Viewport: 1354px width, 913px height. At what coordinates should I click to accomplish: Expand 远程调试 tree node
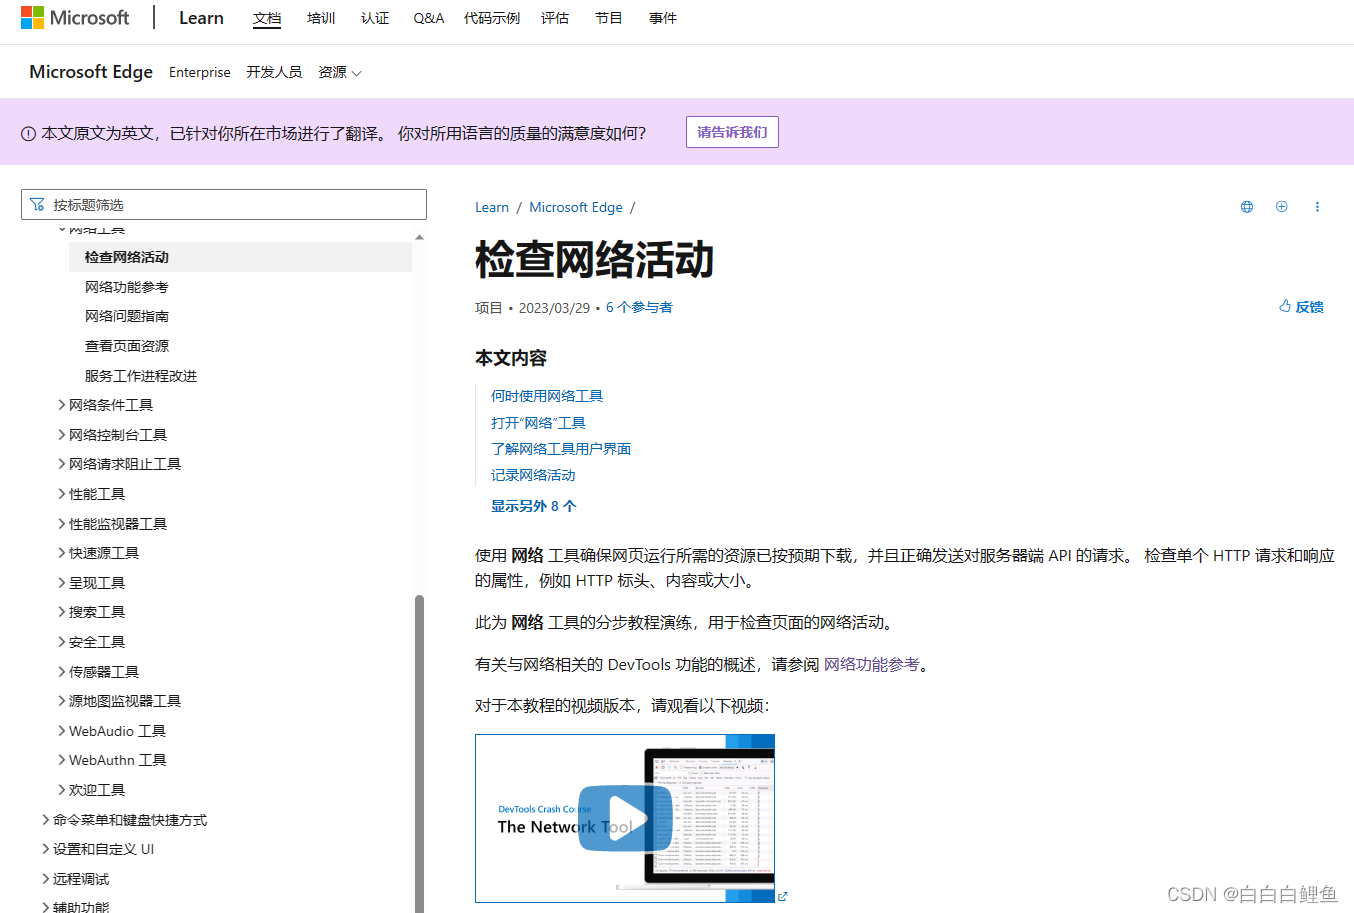[46, 879]
